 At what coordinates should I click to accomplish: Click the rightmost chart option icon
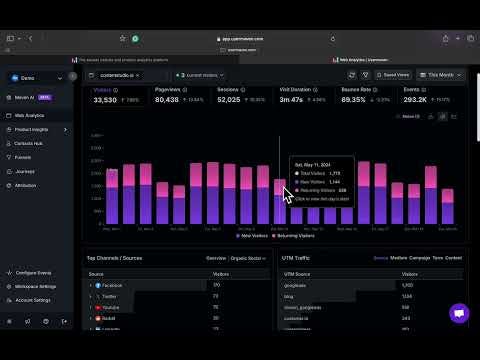[x=454, y=117]
